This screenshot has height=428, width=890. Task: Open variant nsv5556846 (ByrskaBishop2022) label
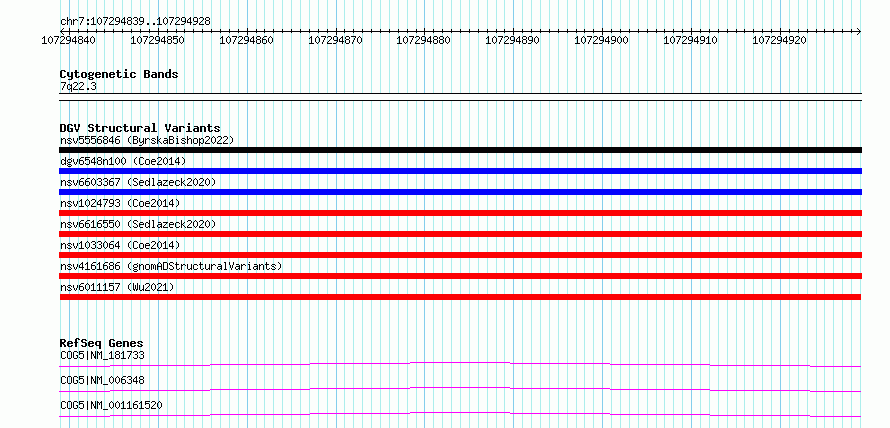click(x=147, y=140)
